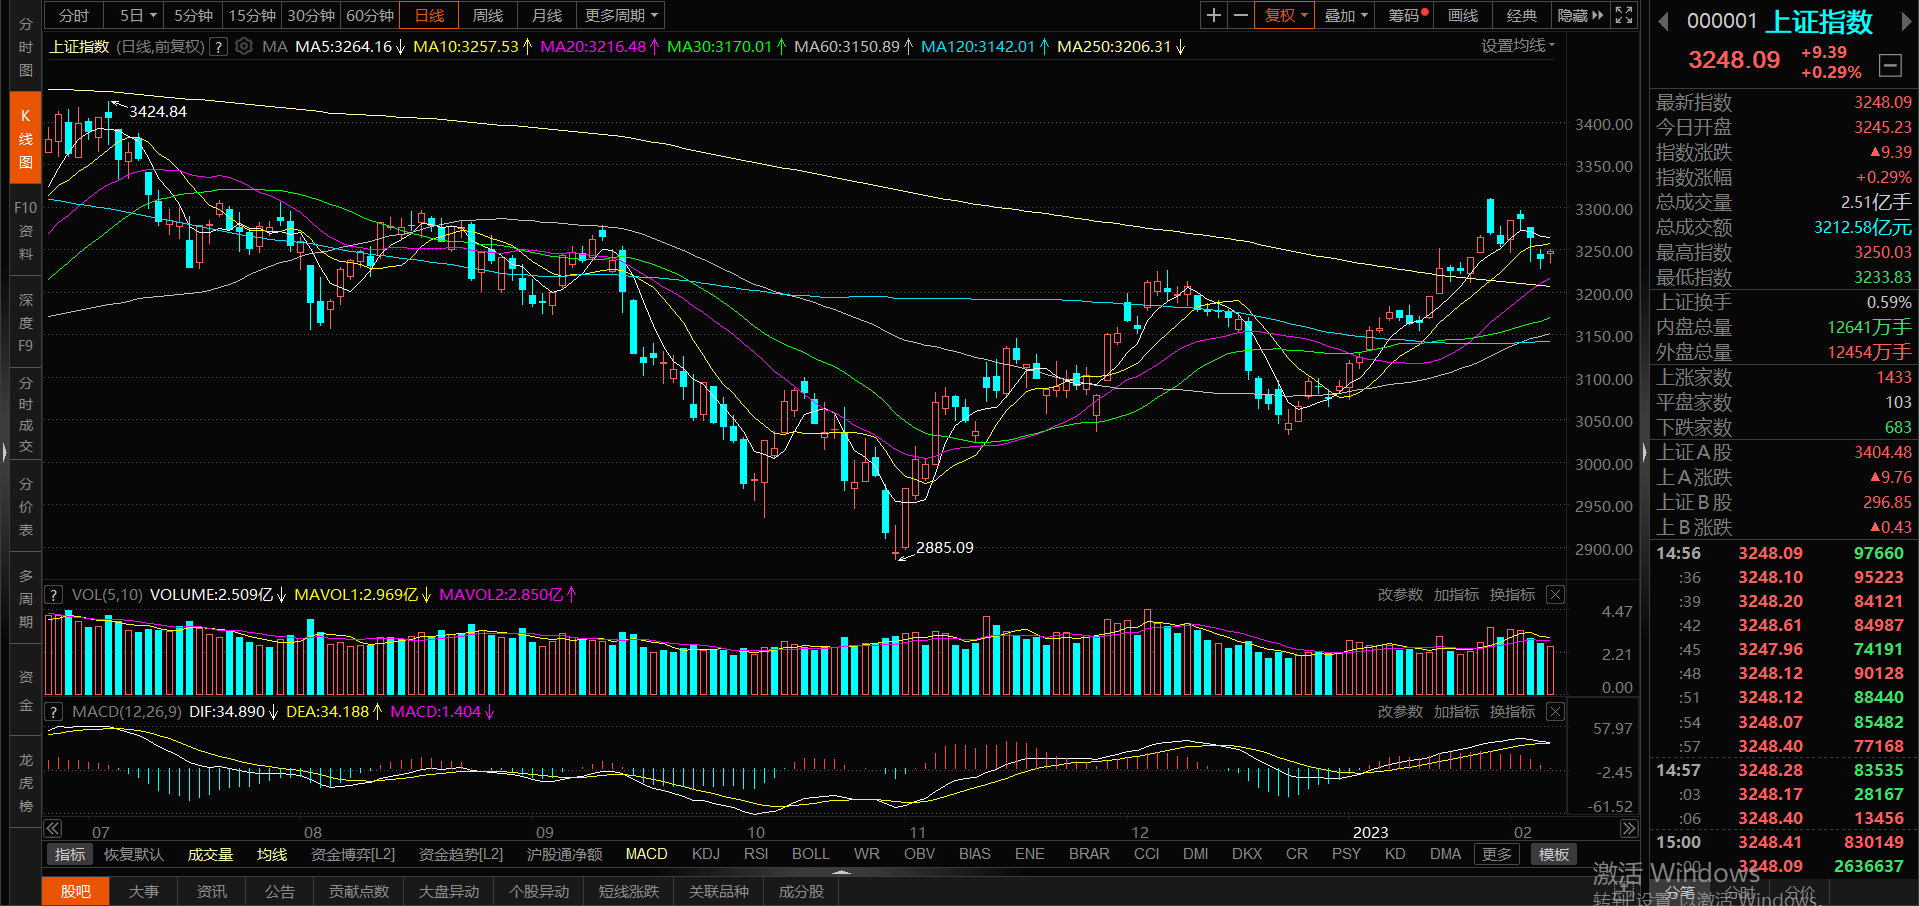Collapse quote panel minus box icon
This screenshot has width=1919, height=906.
[1890, 66]
